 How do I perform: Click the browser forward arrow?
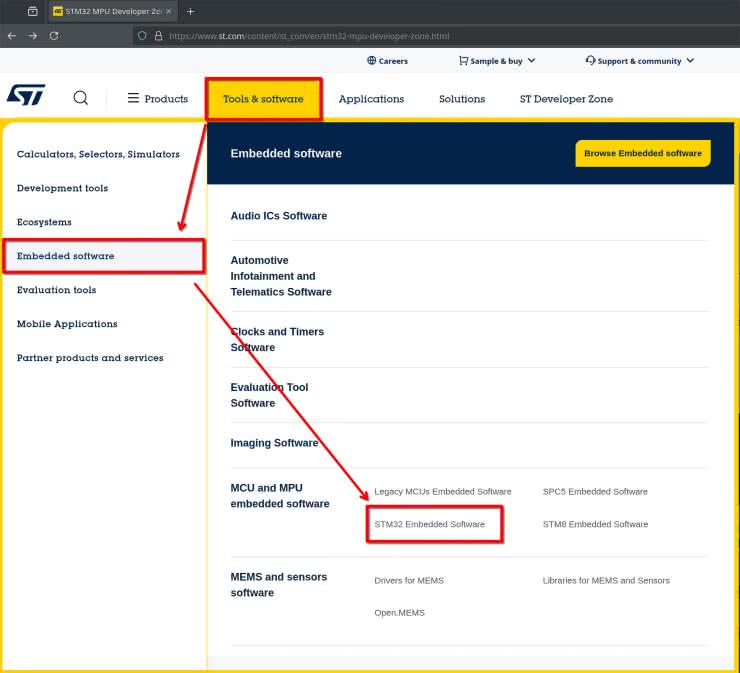pyautogui.click(x=33, y=36)
